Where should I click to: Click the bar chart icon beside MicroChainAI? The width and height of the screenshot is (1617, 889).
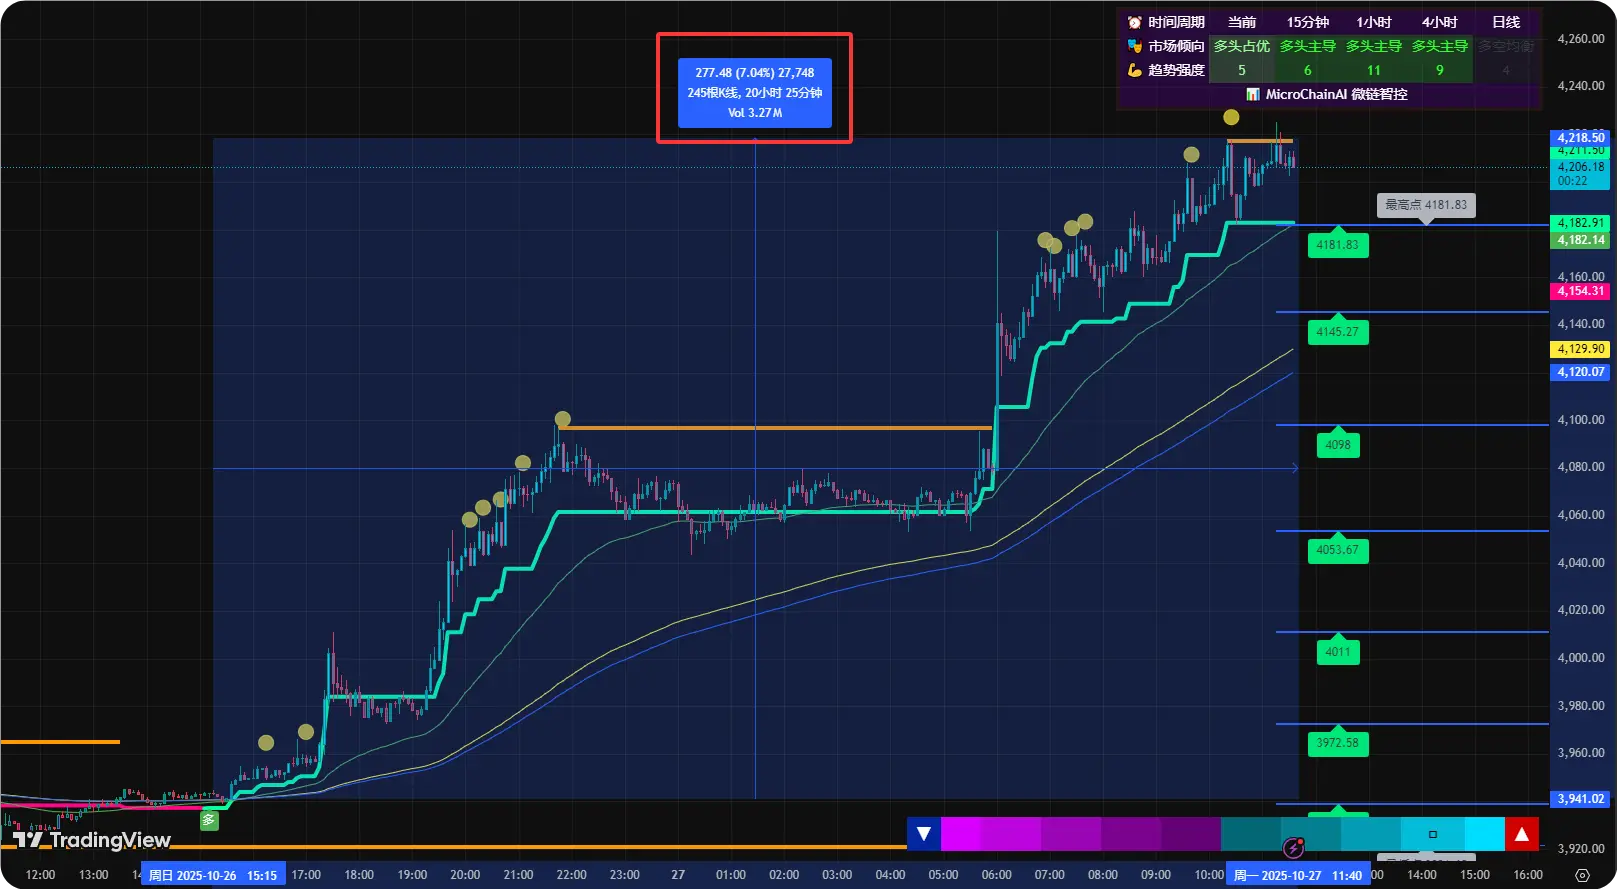1253,94
